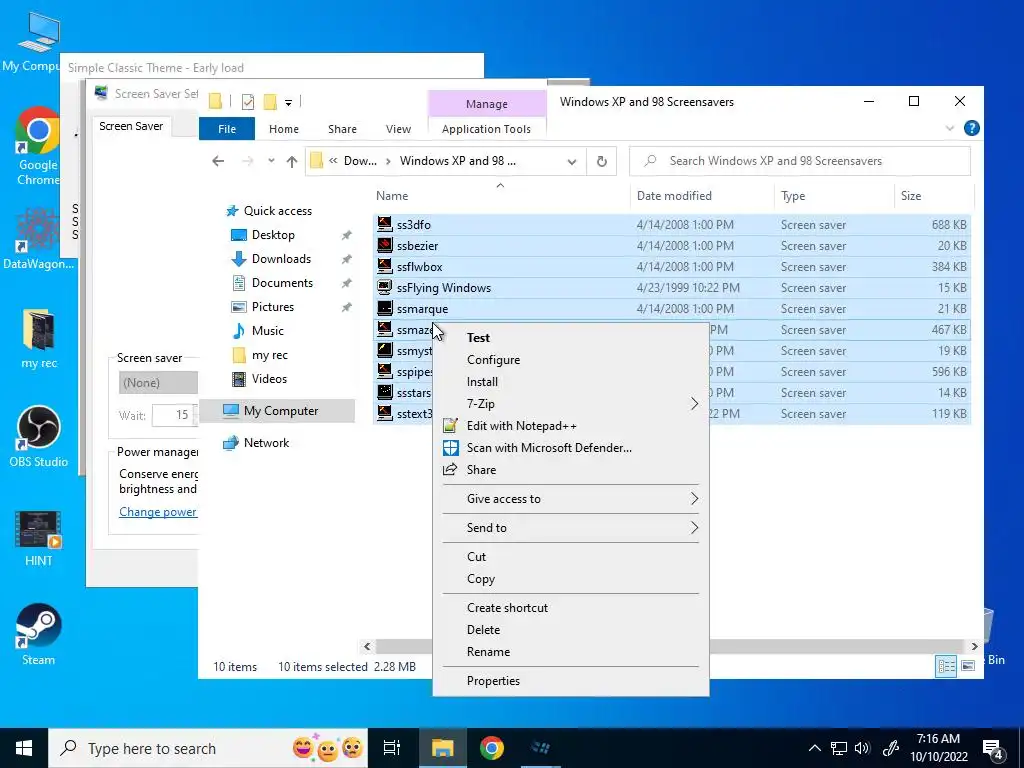This screenshot has width=1024, height=768.
Task: Open Downloads in Quick access
Action: tap(281, 259)
